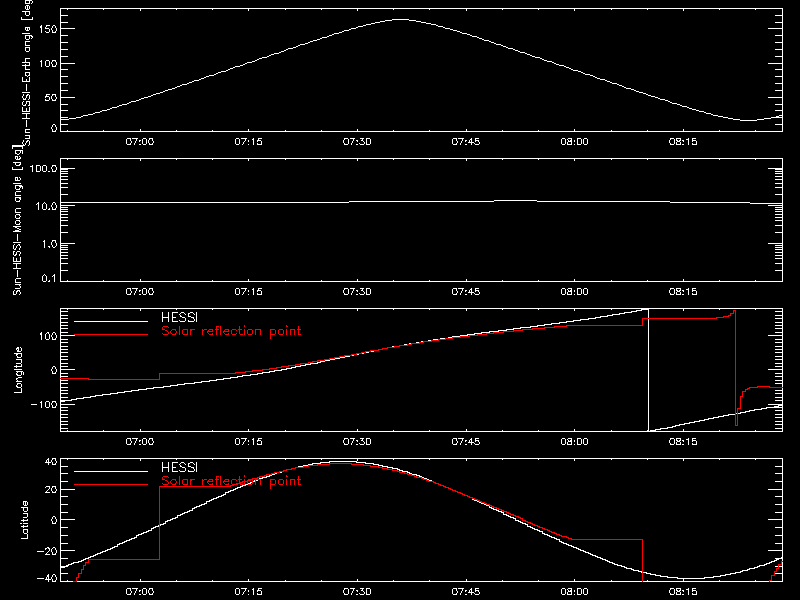Click the vertical white longitude wrap line
Viewport: 800px width, 600px height.
(x=648, y=370)
